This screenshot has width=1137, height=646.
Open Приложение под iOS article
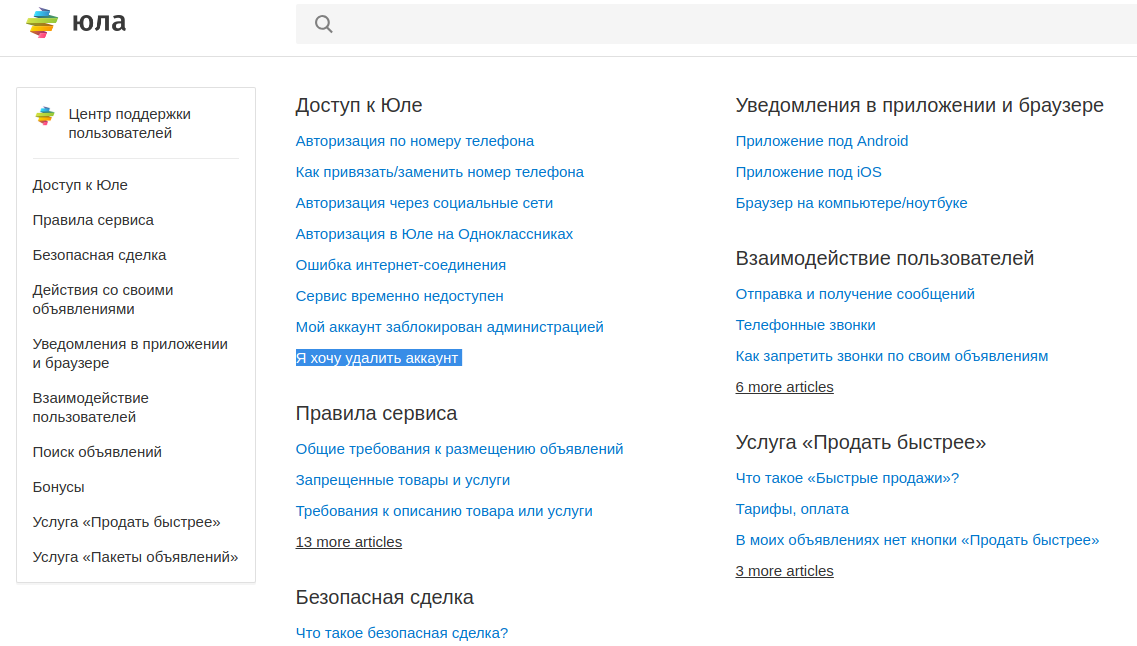(x=809, y=172)
